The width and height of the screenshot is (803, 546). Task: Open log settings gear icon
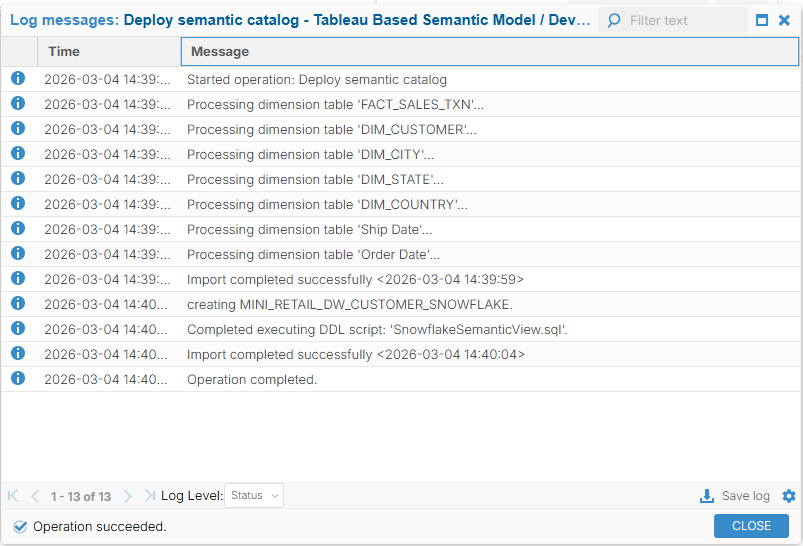click(789, 496)
